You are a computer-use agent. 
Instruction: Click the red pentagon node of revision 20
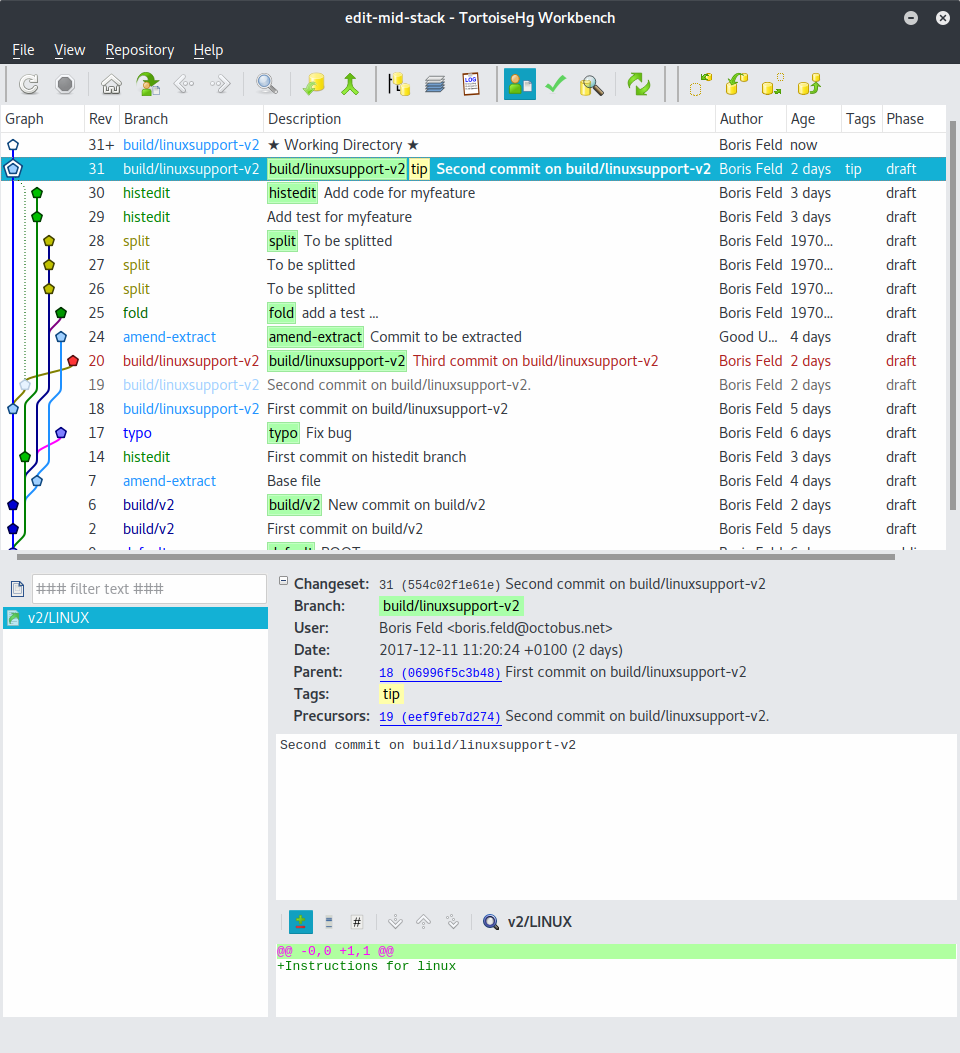[x=73, y=361]
